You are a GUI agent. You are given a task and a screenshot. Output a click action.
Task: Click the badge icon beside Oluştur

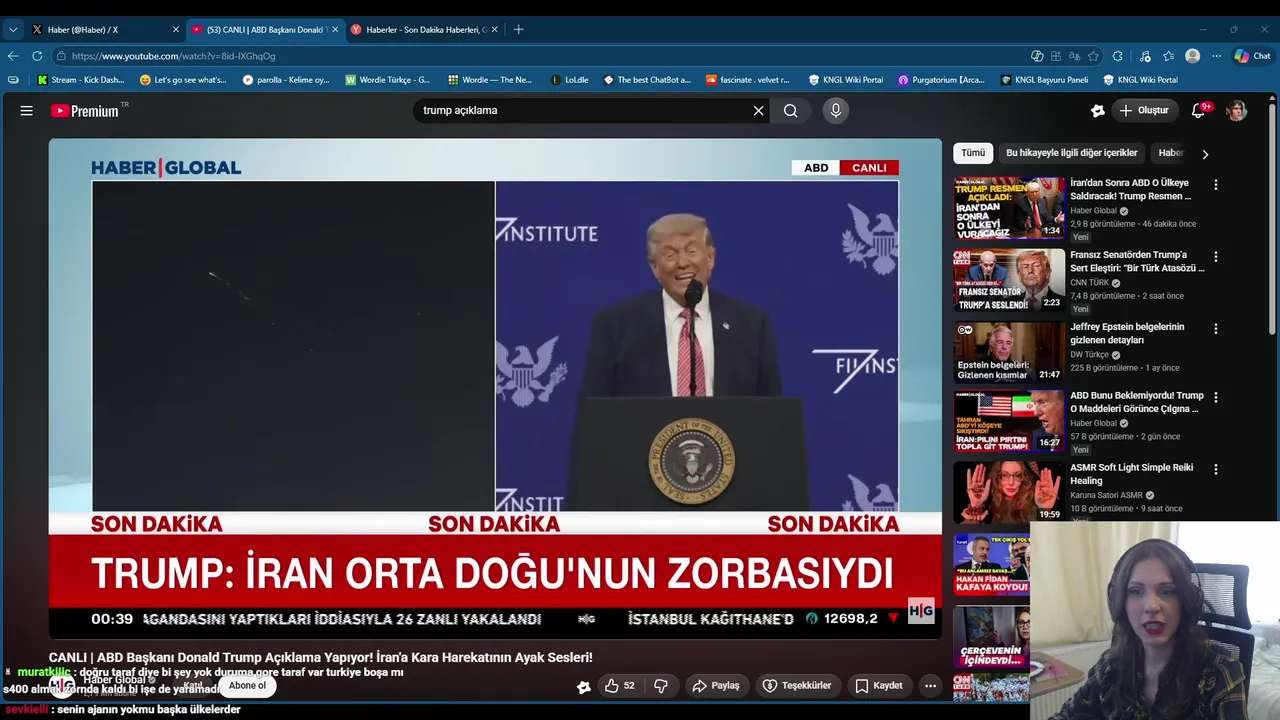point(1097,111)
